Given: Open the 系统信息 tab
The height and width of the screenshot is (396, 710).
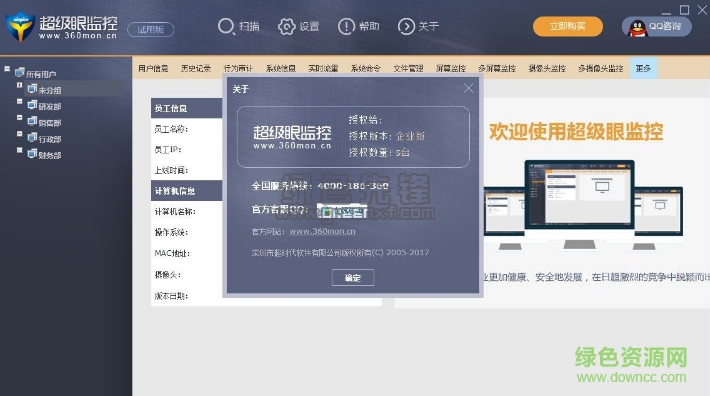Looking at the screenshot, I should tap(281, 68).
